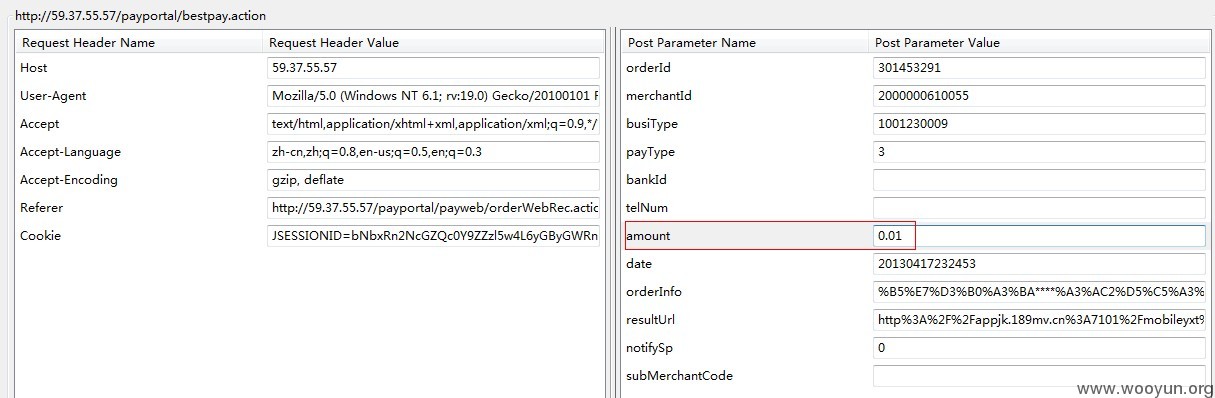The height and width of the screenshot is (398, 1215).
Task: Edit the Referer header value field
Action: coord(432,208)
